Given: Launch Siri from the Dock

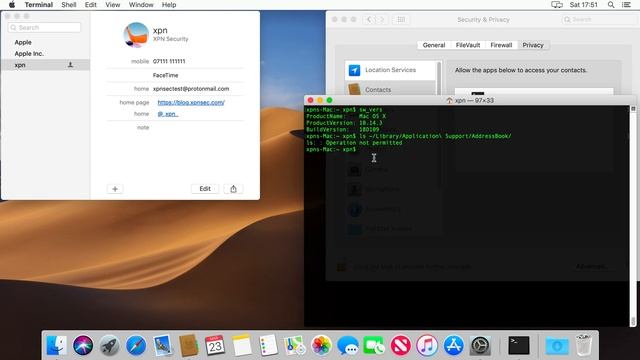Looking at the screenshot, I should point(83,346).
